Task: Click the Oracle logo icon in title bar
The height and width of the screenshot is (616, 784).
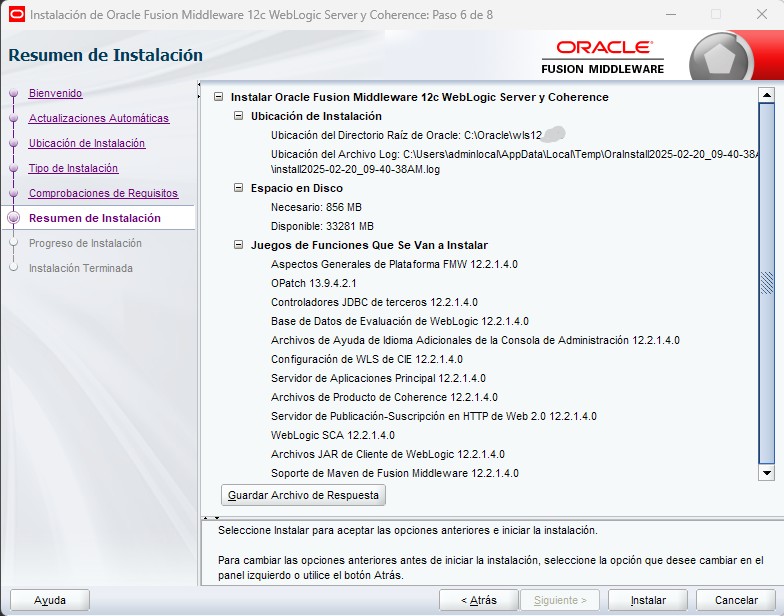Action: coord(16,14)
